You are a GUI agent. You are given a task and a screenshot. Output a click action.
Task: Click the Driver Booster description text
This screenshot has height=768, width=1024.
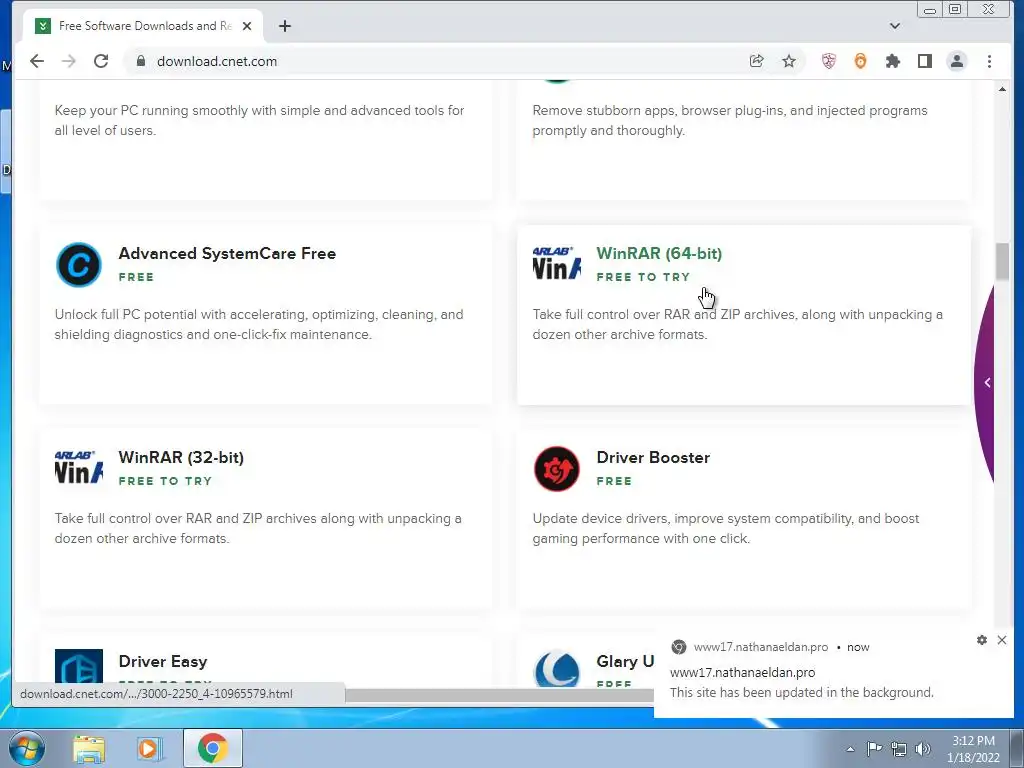[726, 528]
